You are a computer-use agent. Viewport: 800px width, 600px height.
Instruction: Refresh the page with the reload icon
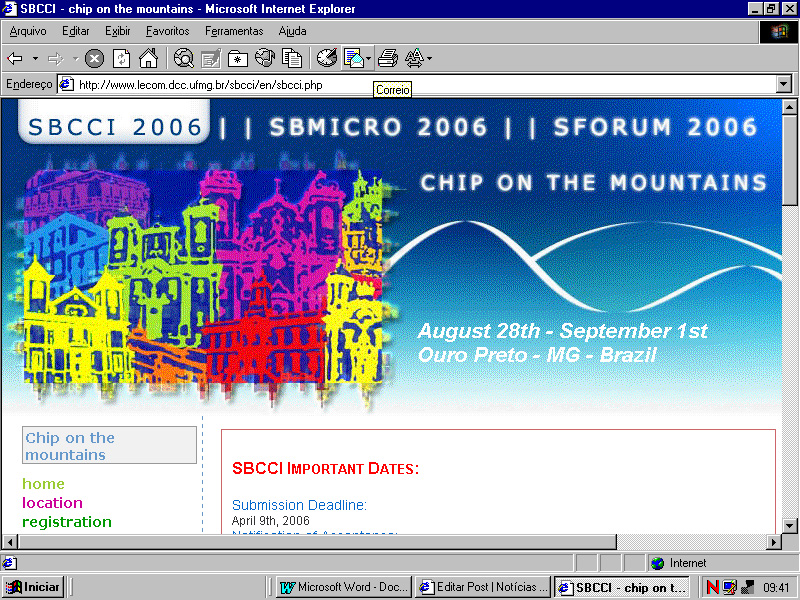coord(121,59)
